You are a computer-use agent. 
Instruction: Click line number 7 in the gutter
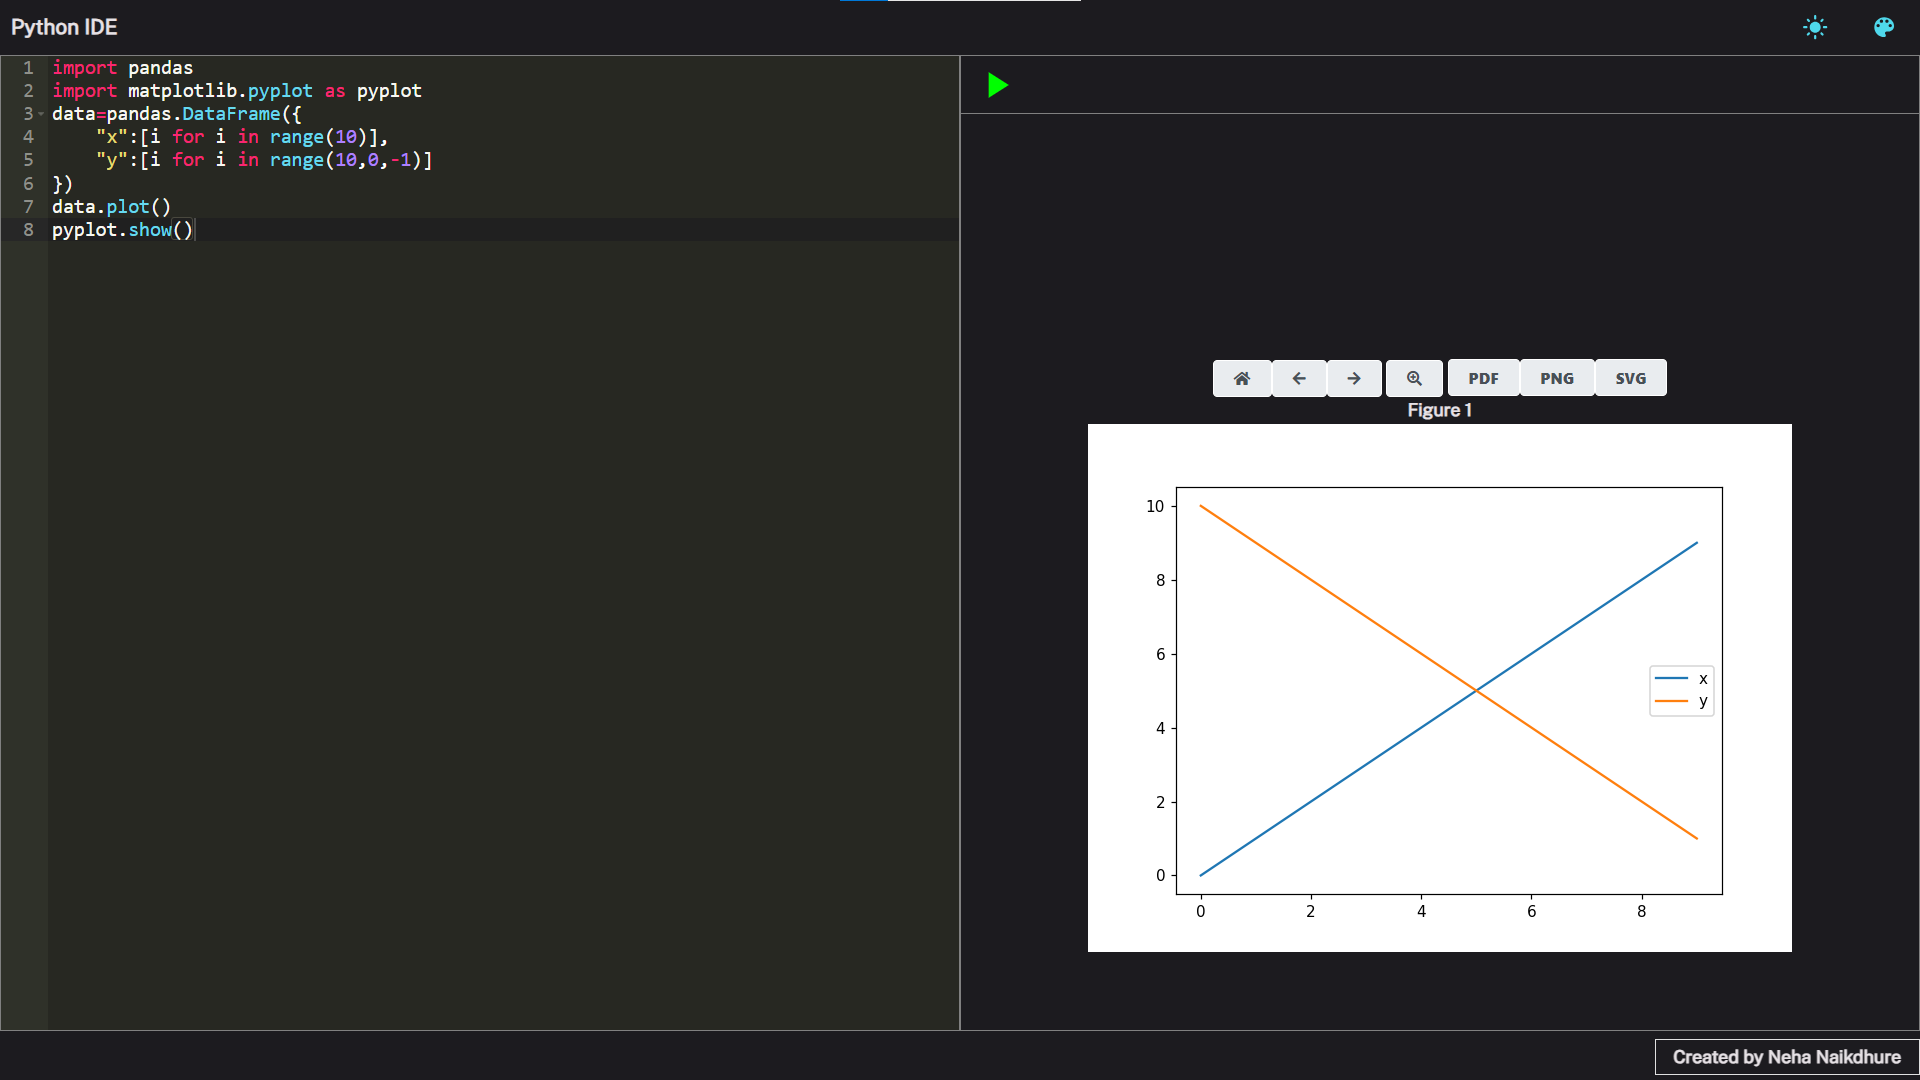[x=28, y=207]
